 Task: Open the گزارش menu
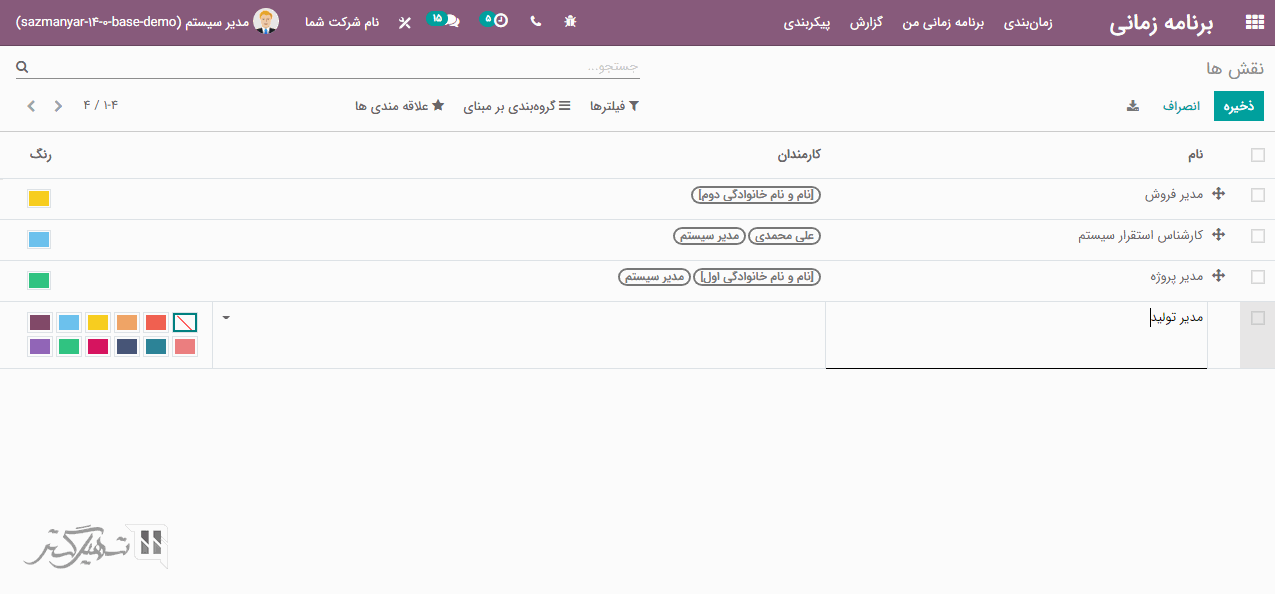coord(865,22)
